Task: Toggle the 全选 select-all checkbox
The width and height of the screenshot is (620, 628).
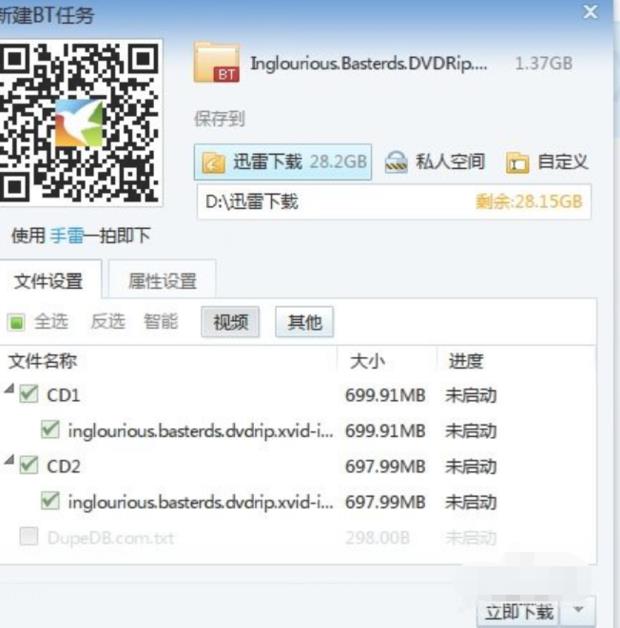Action: 16,322
